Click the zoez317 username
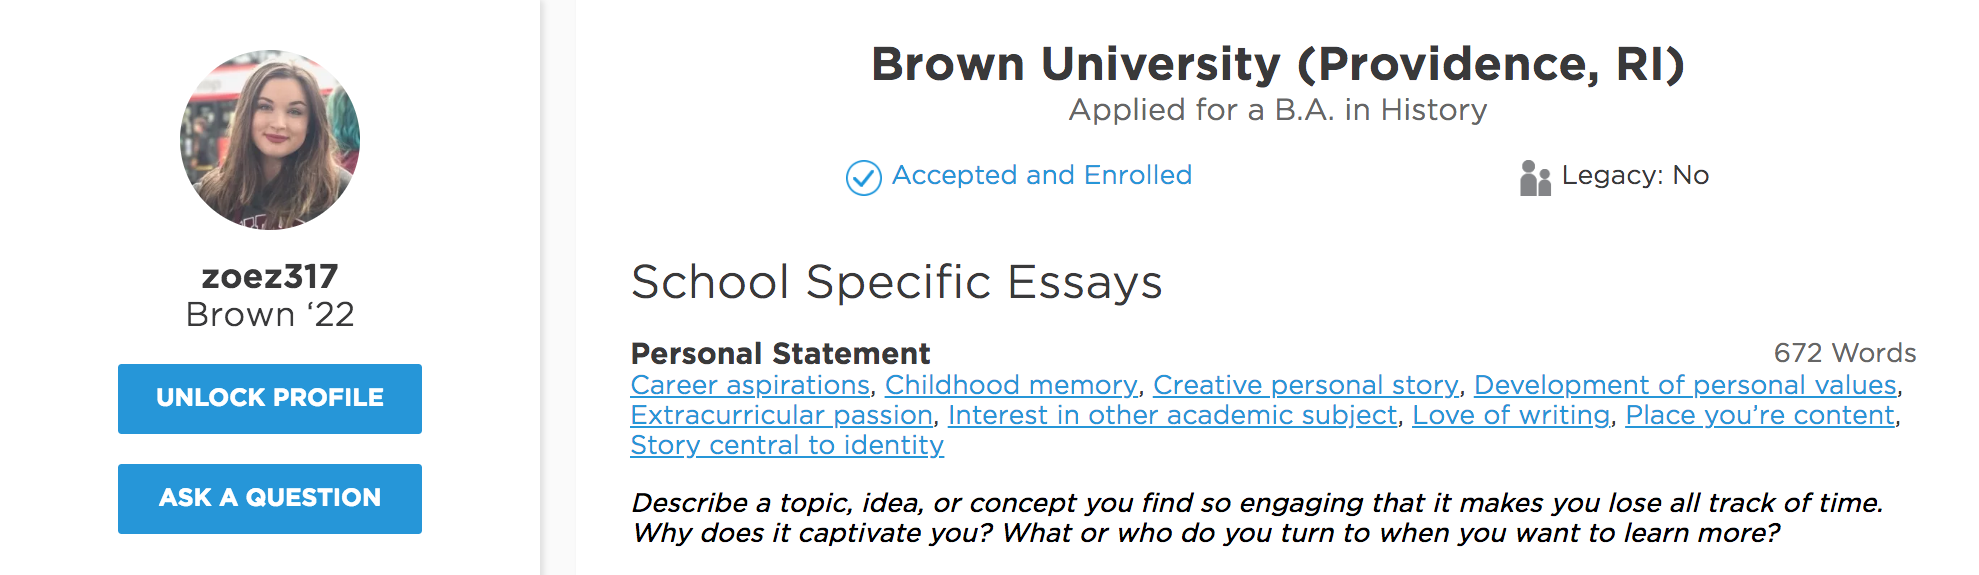Image resolution: width=1979 pixels, height=575 pixels. (270, 276)
